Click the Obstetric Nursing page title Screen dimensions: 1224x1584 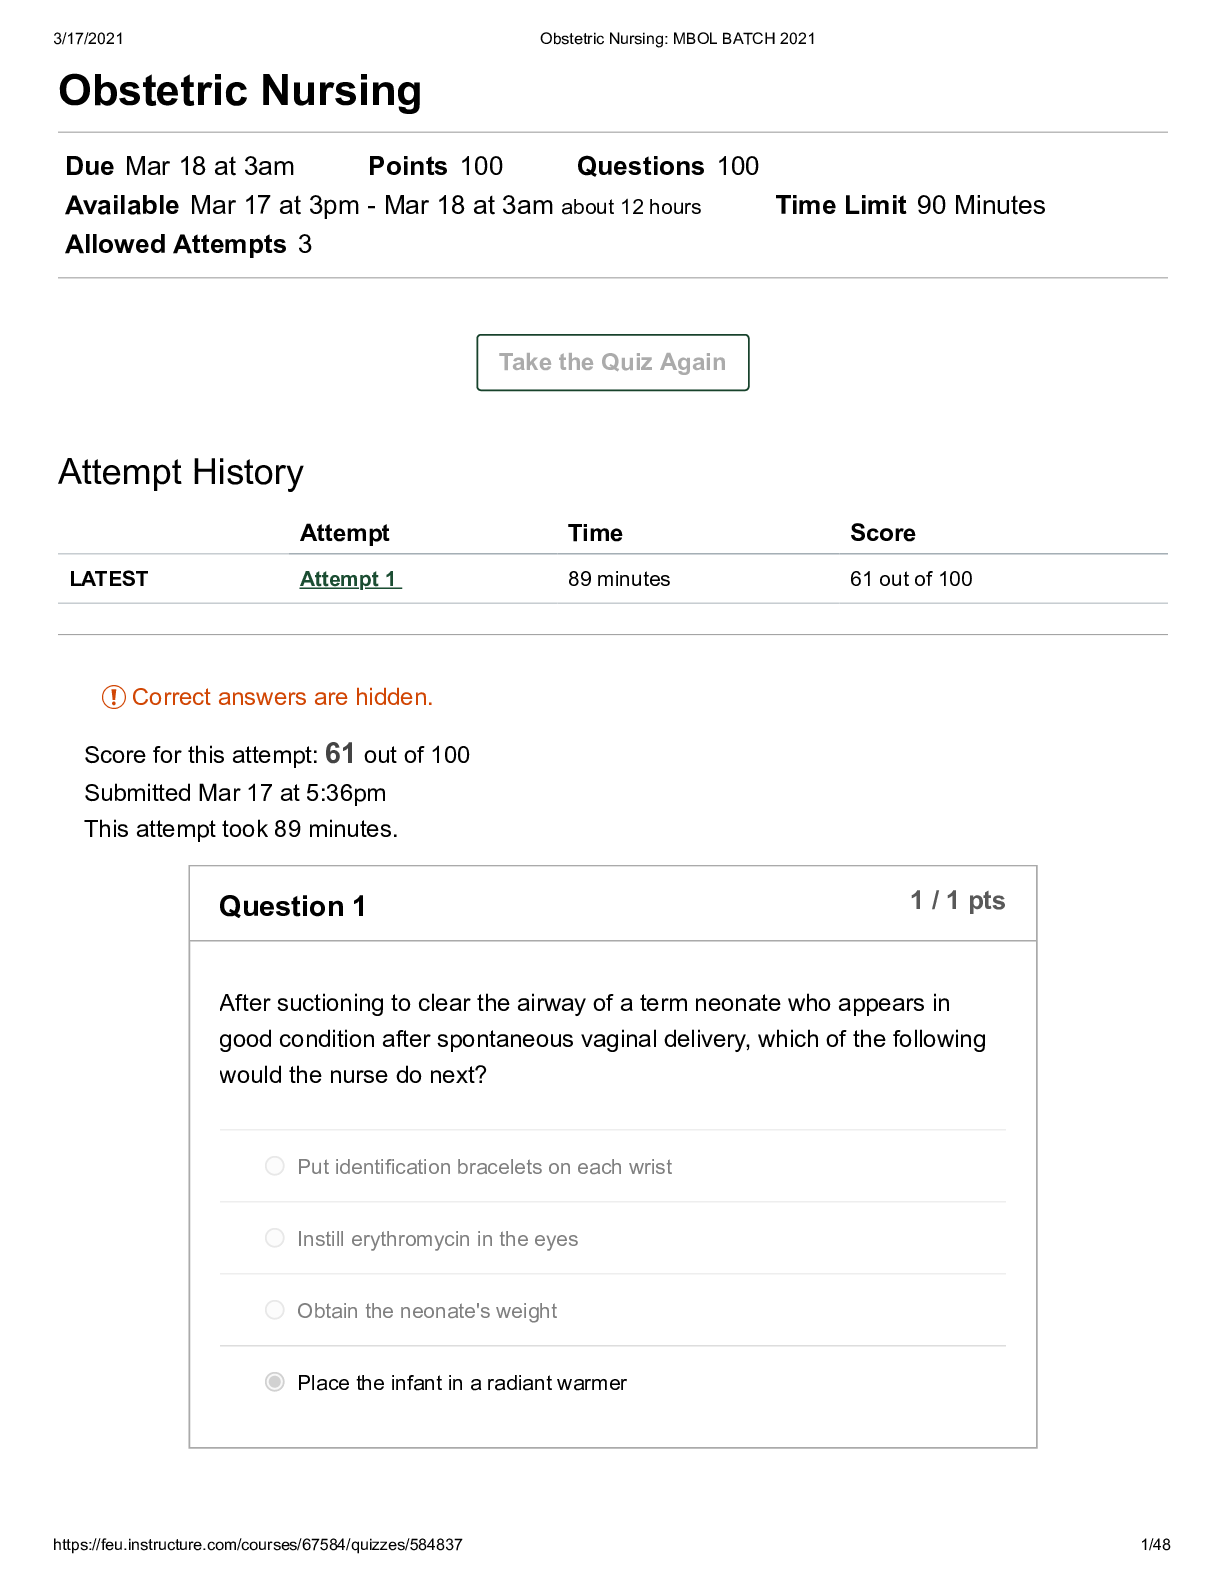tap(240, 91)
